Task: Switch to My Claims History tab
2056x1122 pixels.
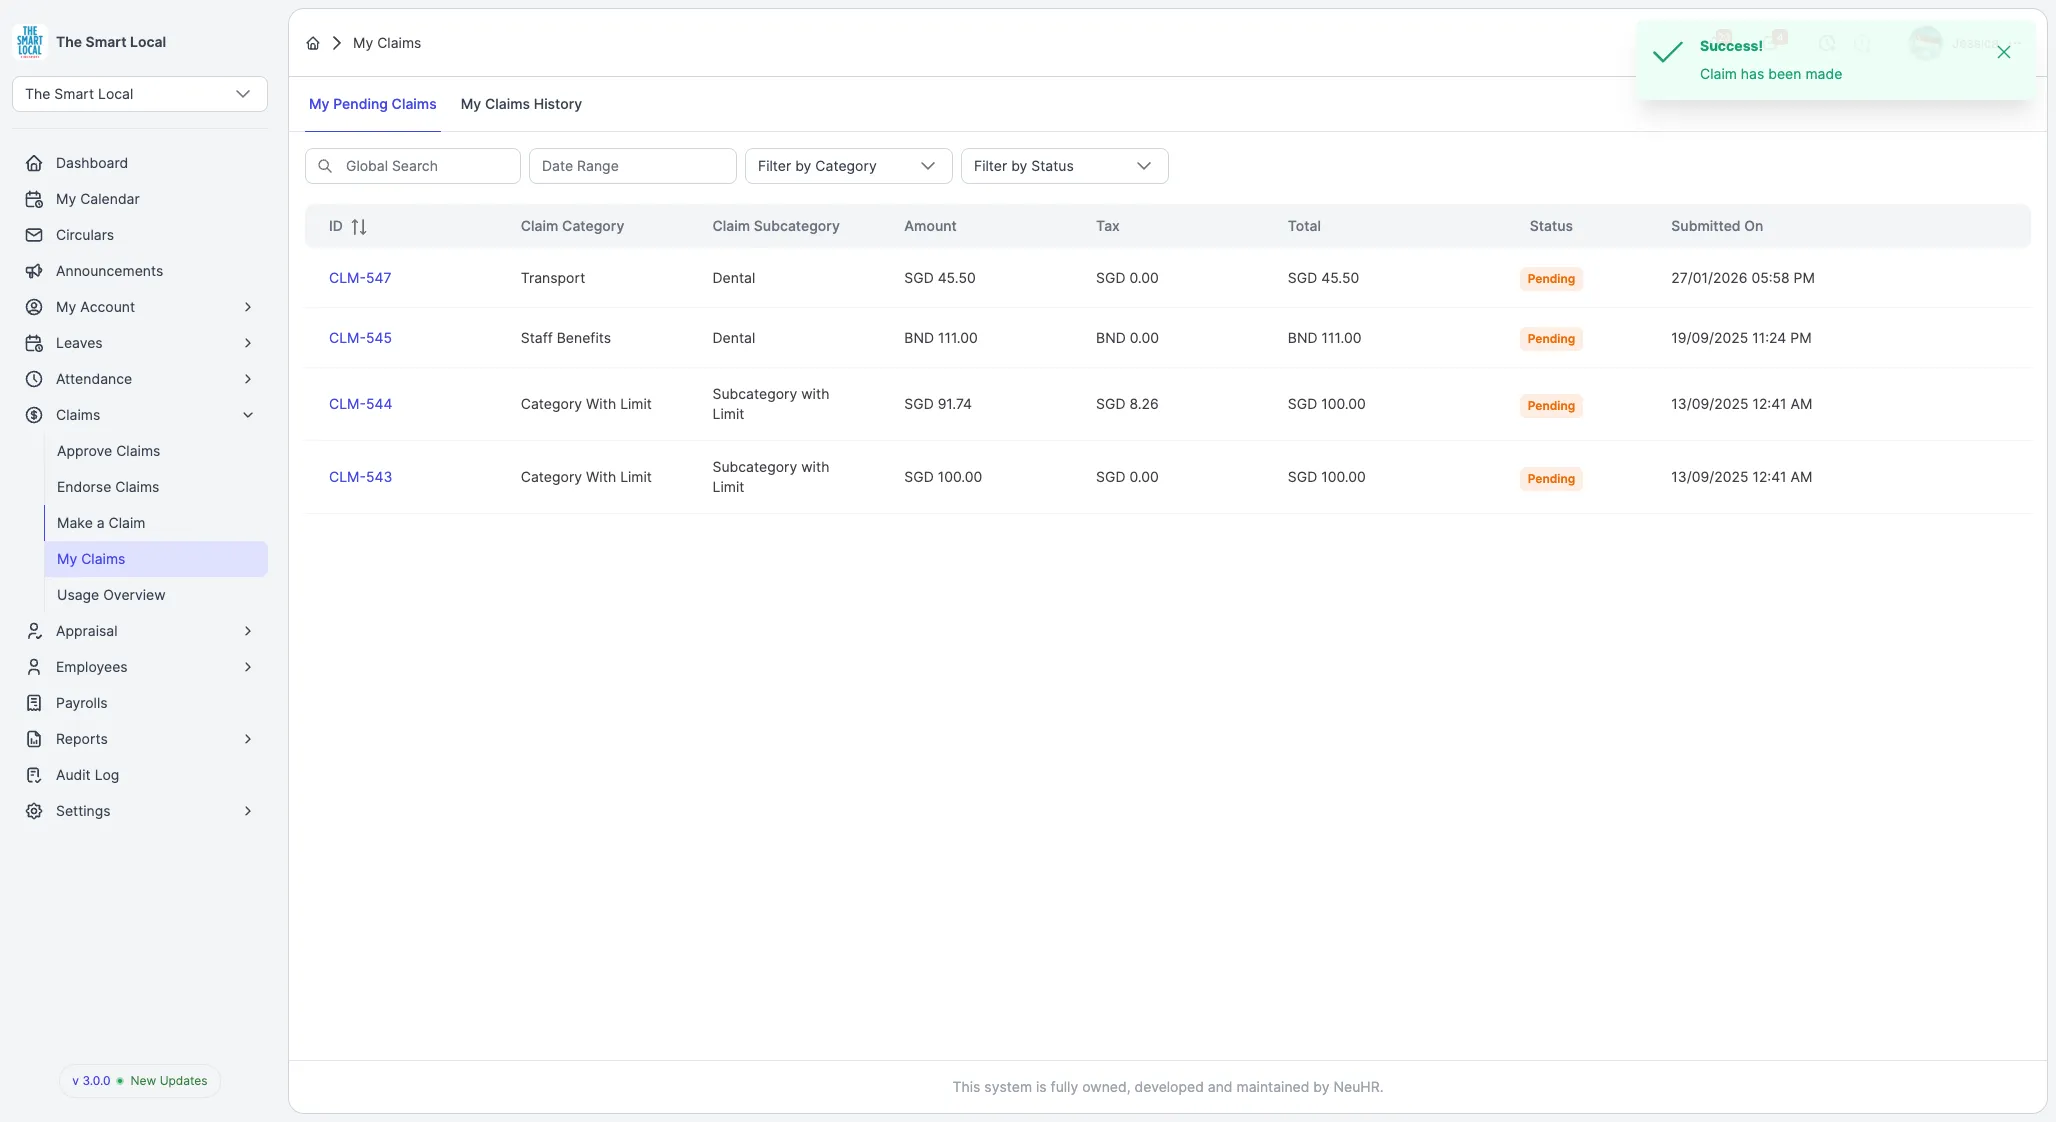Action: (521, 104)
